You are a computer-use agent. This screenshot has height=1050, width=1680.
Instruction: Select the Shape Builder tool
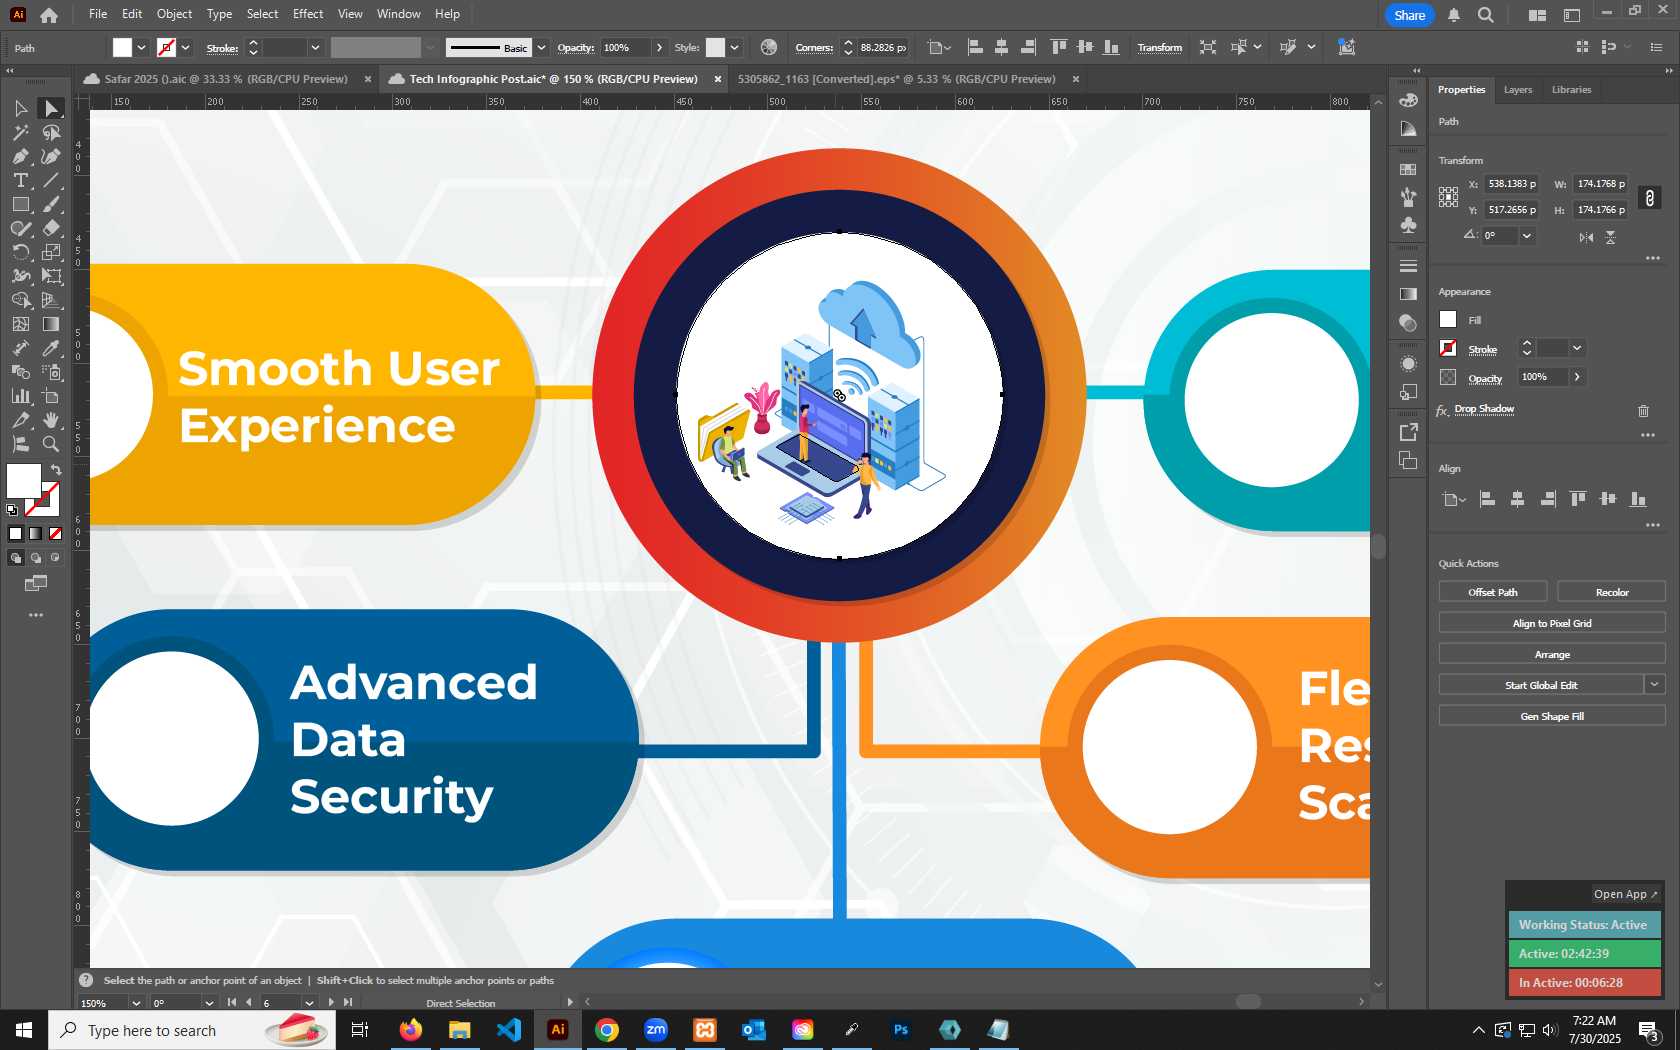(20, 300)
